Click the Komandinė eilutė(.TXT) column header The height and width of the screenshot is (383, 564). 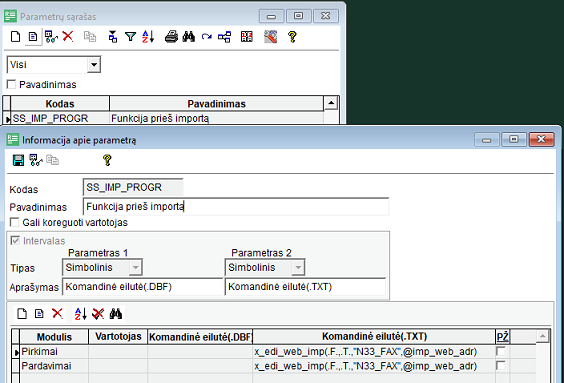click(374, 337)
